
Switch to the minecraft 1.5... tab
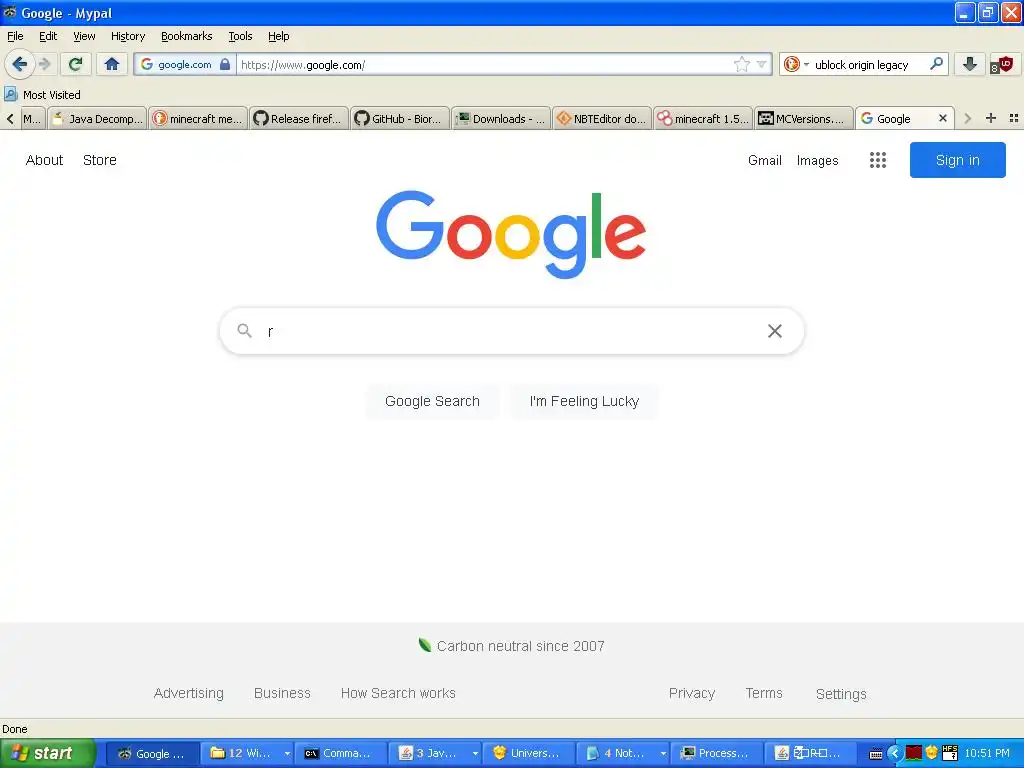point(703,118)
